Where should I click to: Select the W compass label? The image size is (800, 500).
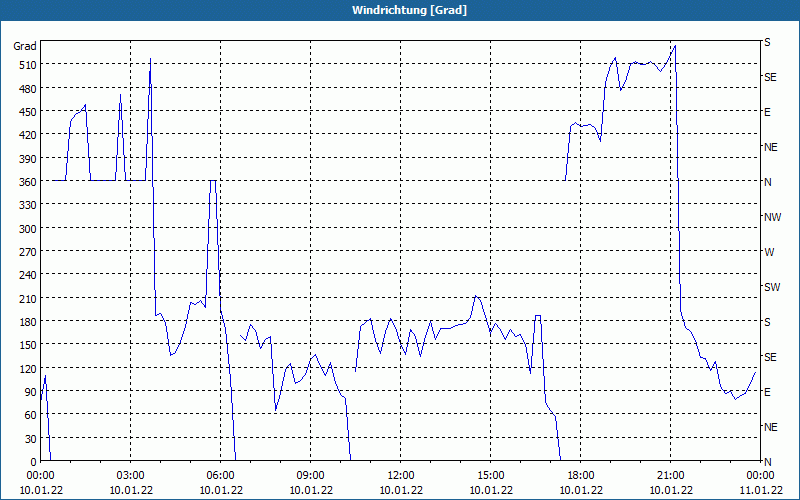pyautogui.click(x=769, y=252)
